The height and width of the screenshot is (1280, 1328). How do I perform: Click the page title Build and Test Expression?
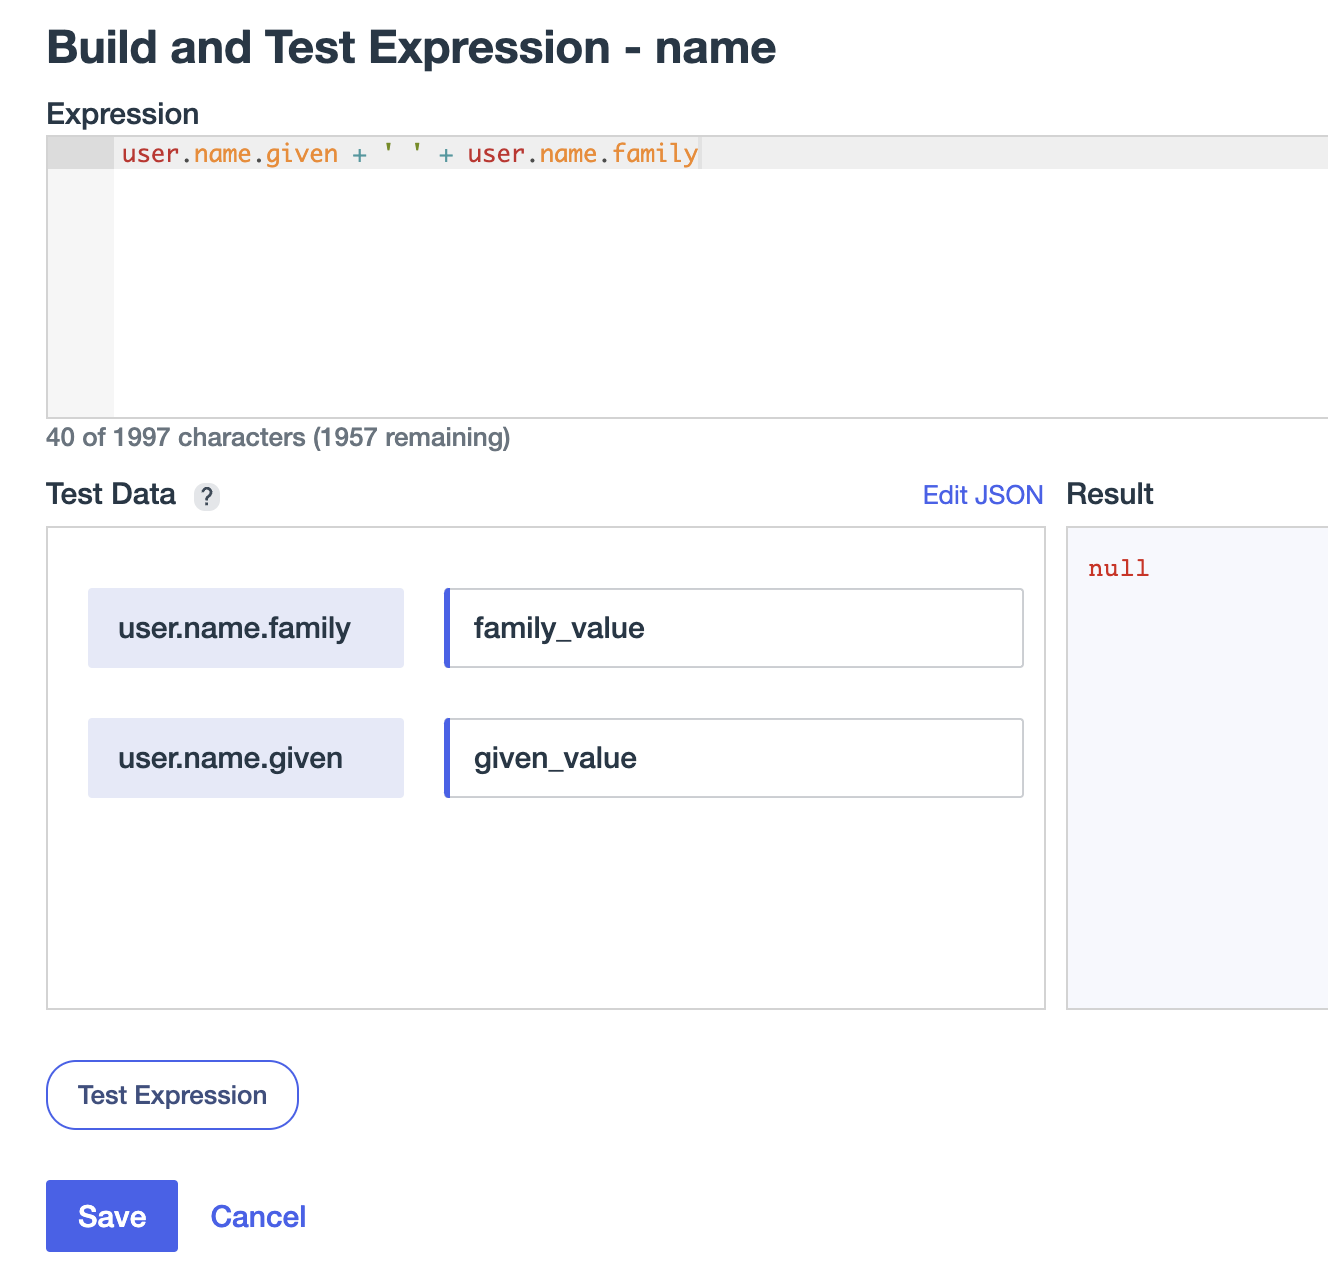pos(410,46)
